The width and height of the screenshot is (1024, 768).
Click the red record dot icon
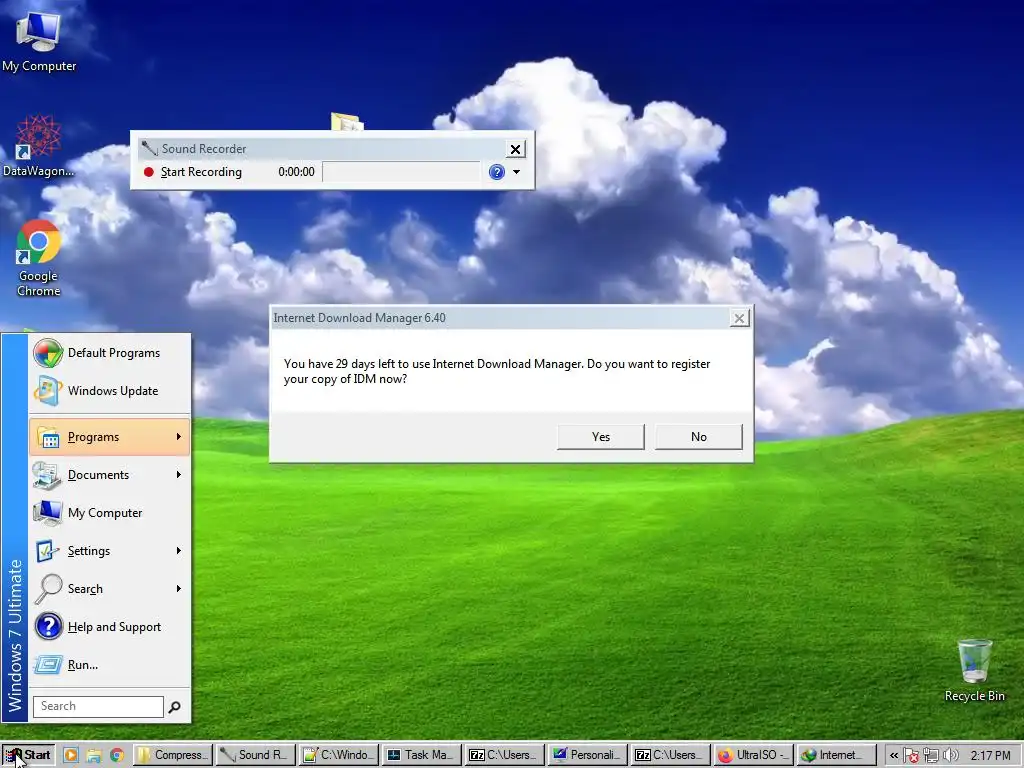(148, 172)
